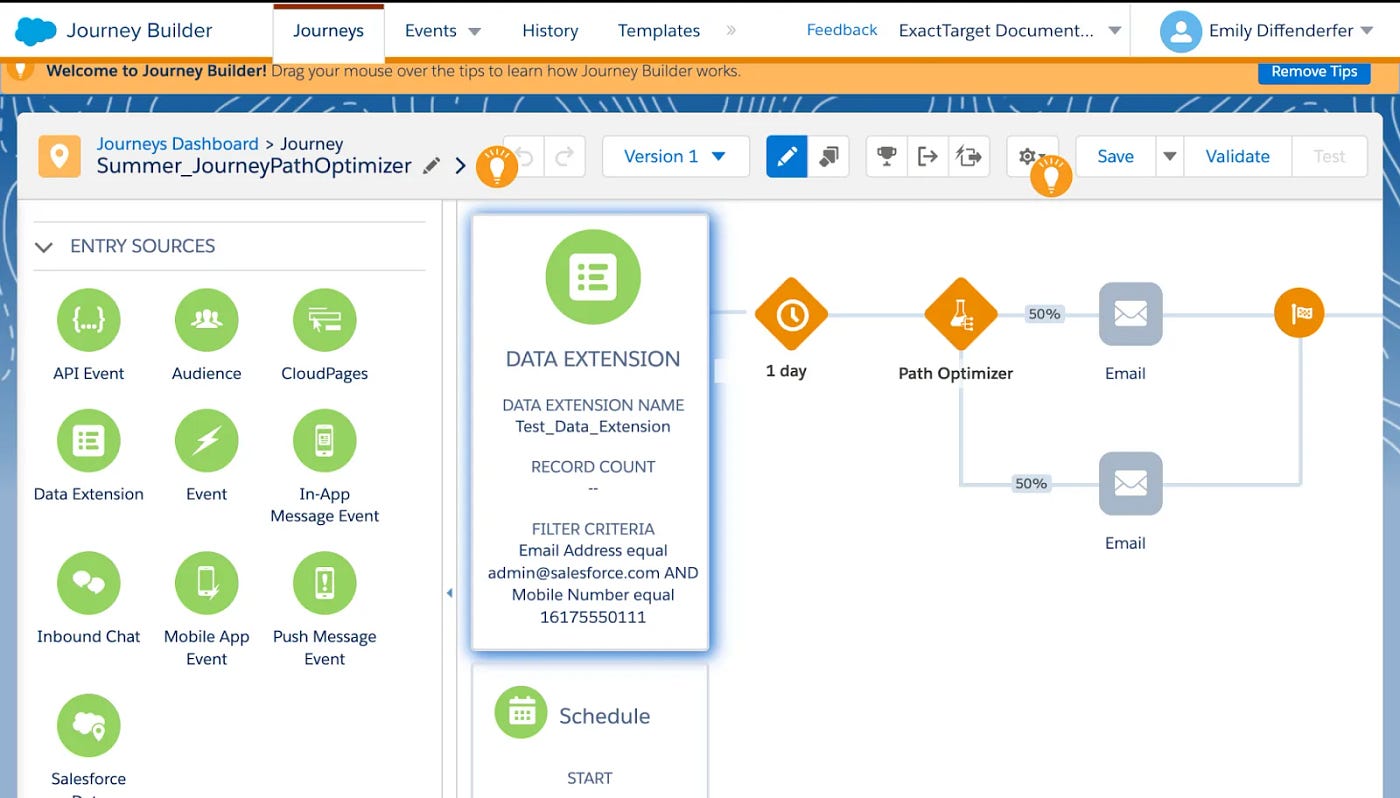
Task: Click the 50% label on the top branch
Action: [1044, 314]
